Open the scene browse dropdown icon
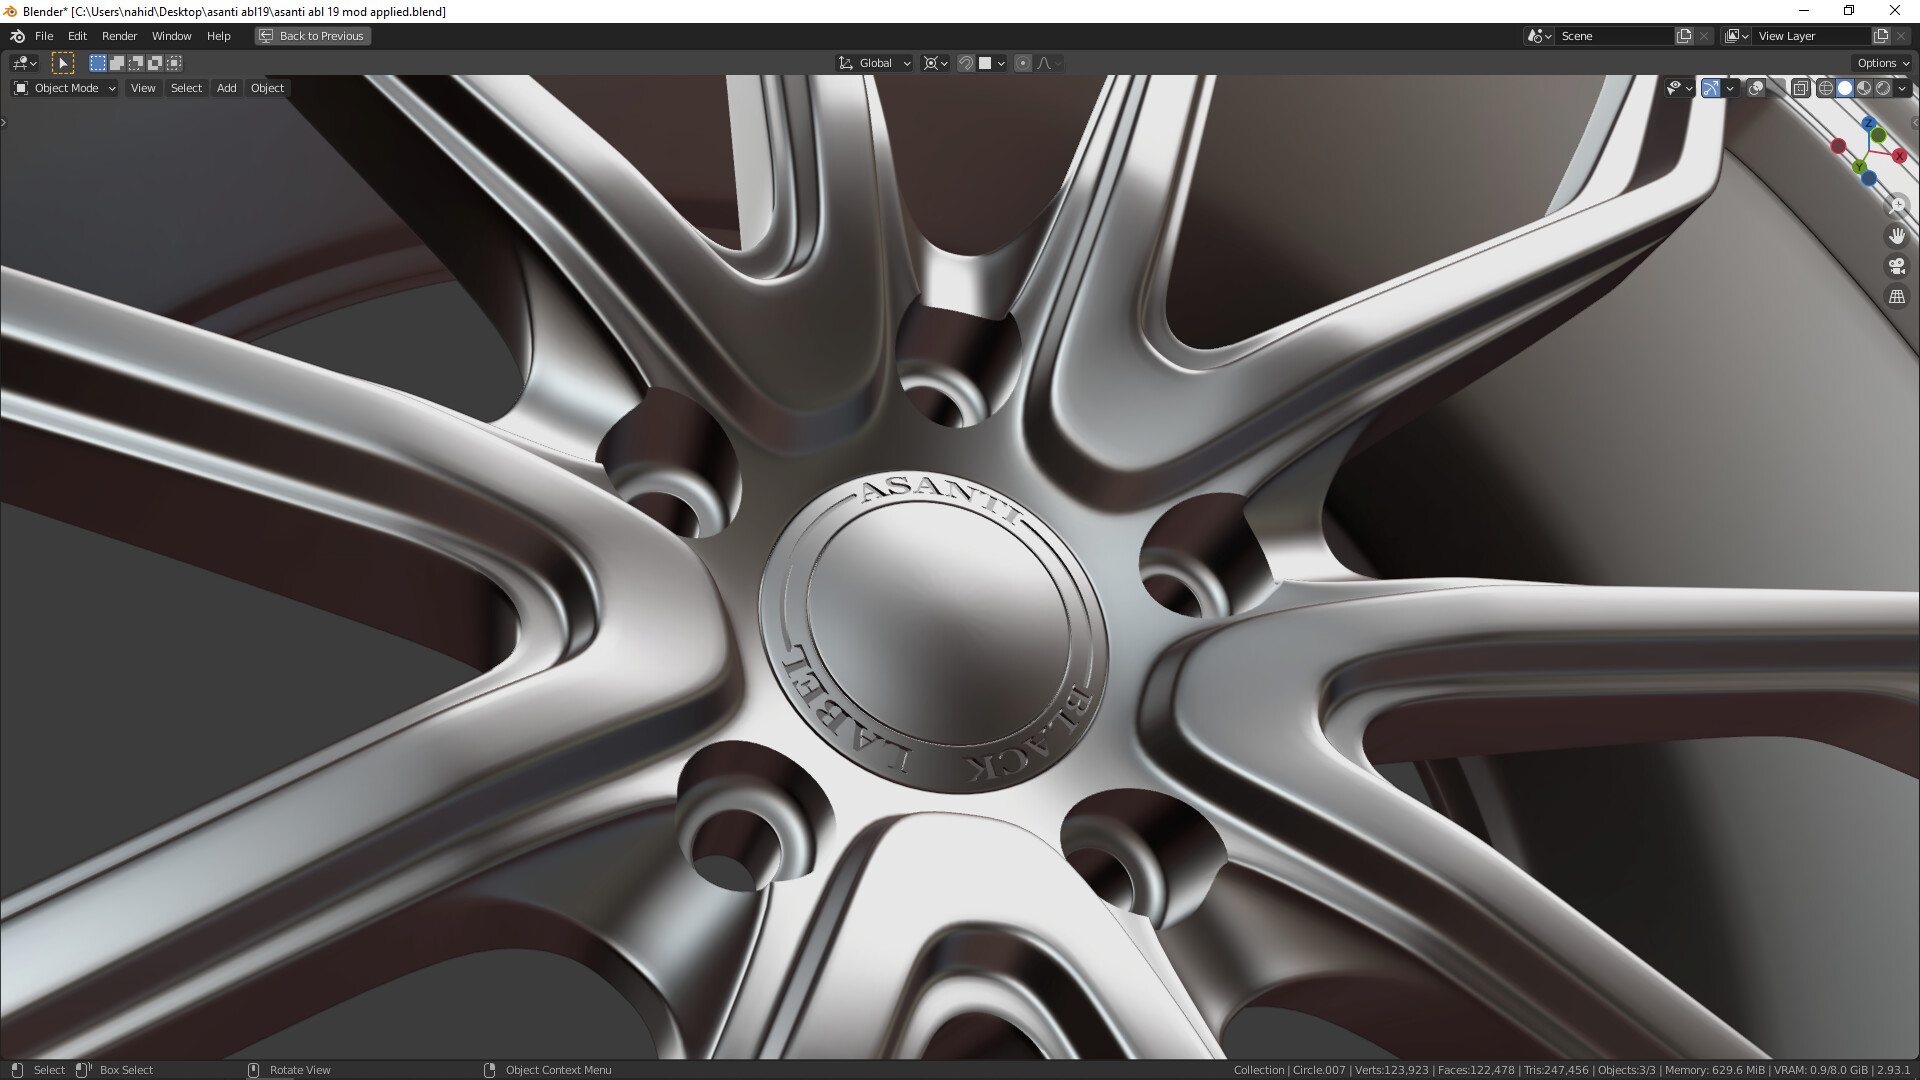 pos(1539,36)
